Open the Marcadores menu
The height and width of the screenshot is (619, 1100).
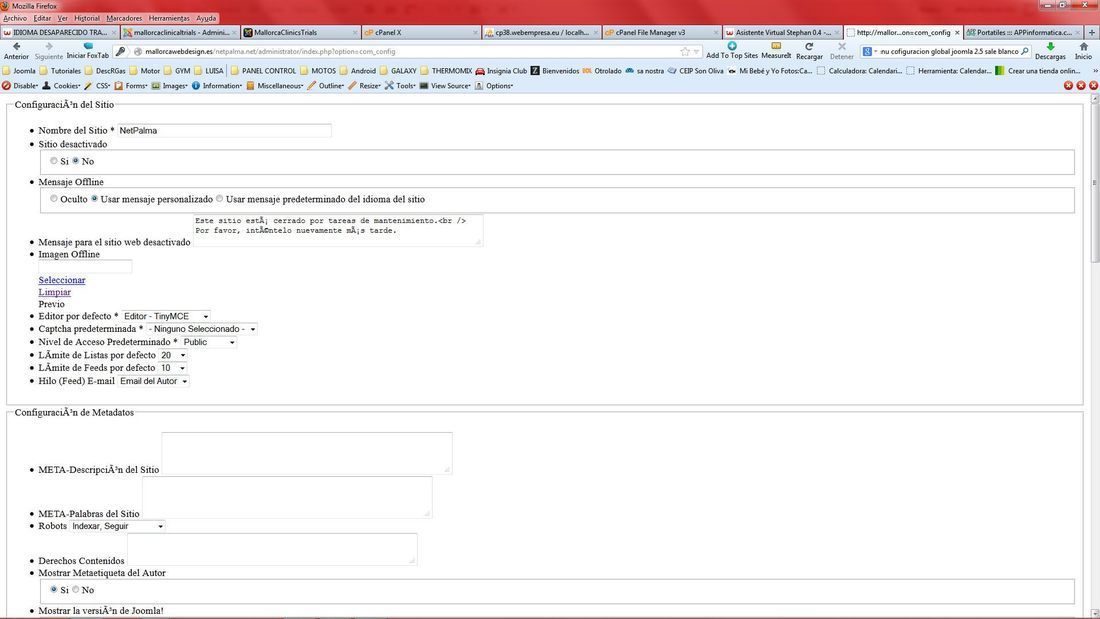tap(124, 18)
